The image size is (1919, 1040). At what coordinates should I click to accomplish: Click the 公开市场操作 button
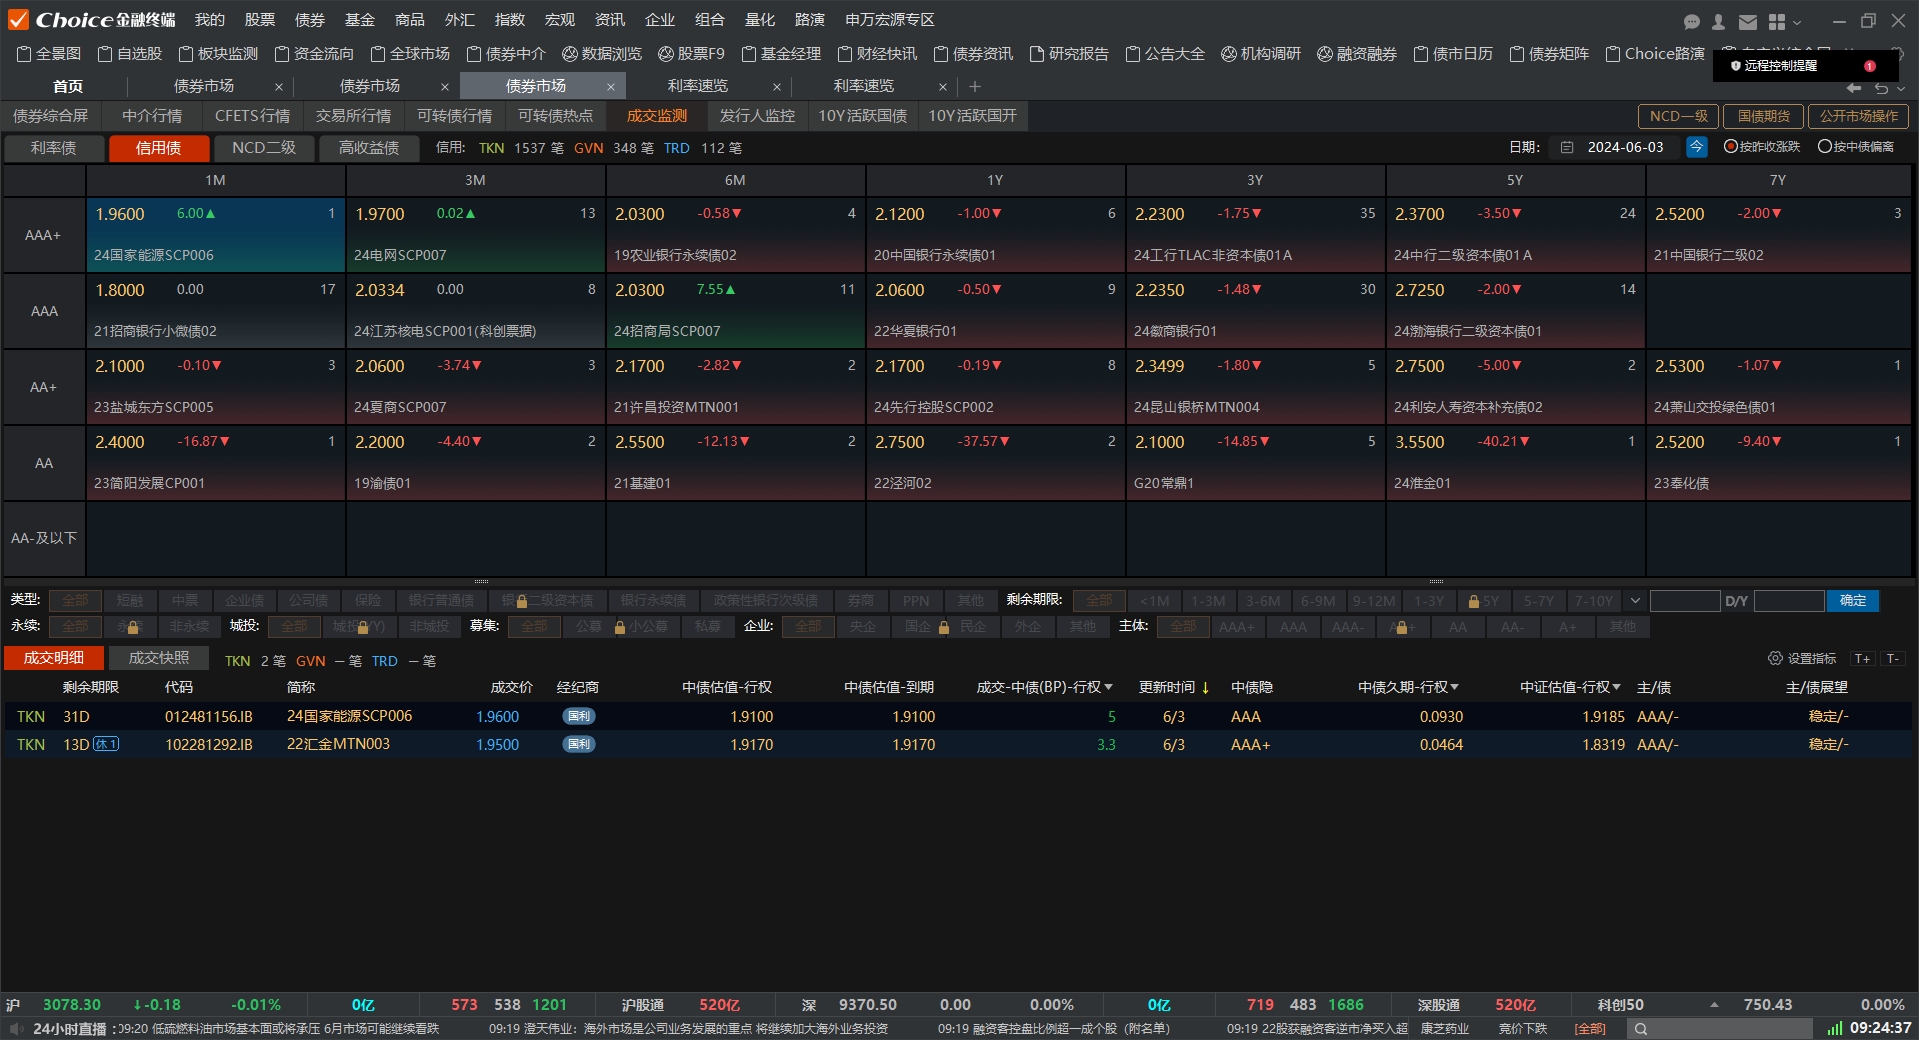click(1859, 116)
